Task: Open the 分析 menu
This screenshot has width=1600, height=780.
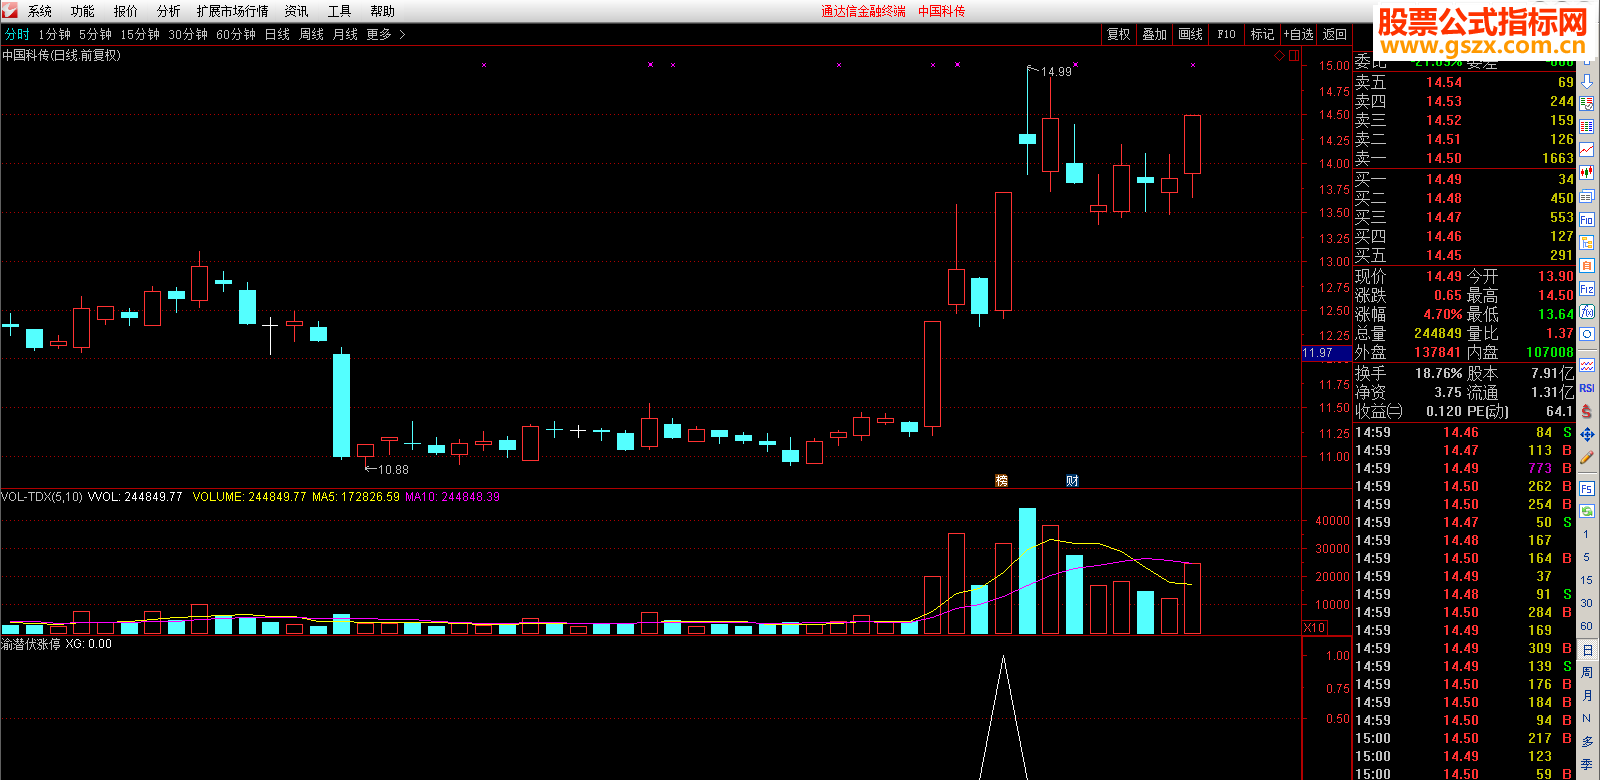Action: [x=169, y=11]
